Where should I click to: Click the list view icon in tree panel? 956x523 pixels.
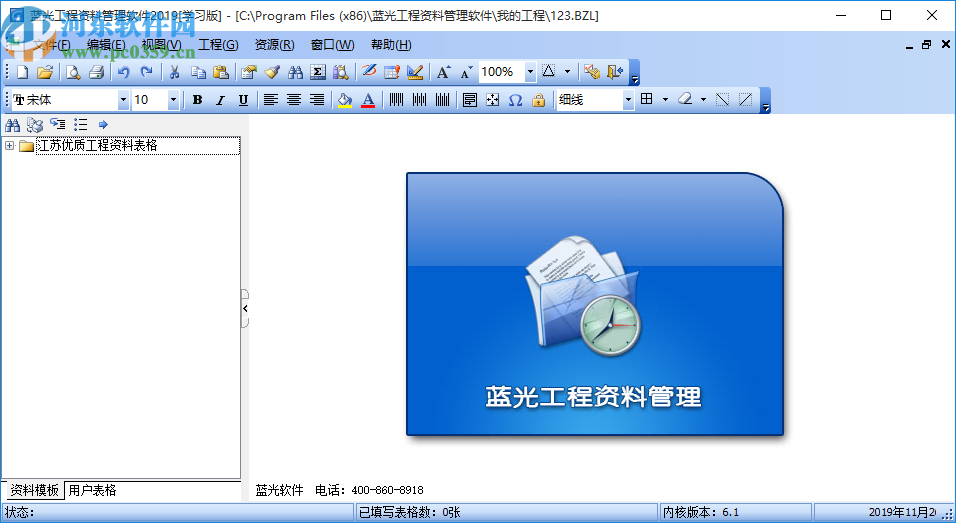(80, 125)
